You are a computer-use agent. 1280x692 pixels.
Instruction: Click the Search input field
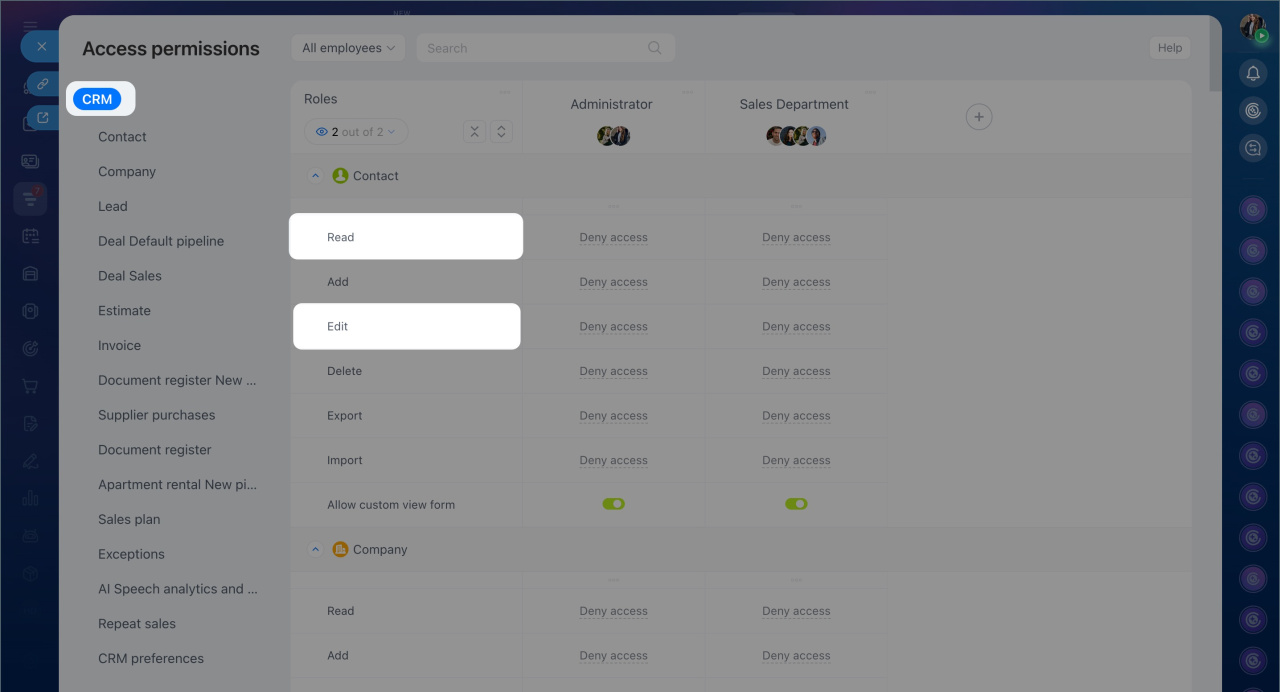535,48
